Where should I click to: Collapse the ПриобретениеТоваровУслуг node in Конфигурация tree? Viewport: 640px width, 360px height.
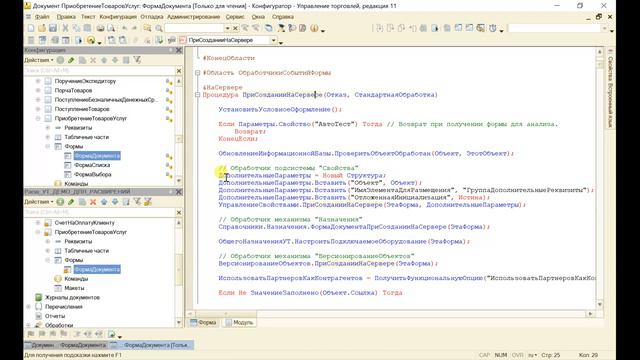pyautogui.click(x=38, y=118)
